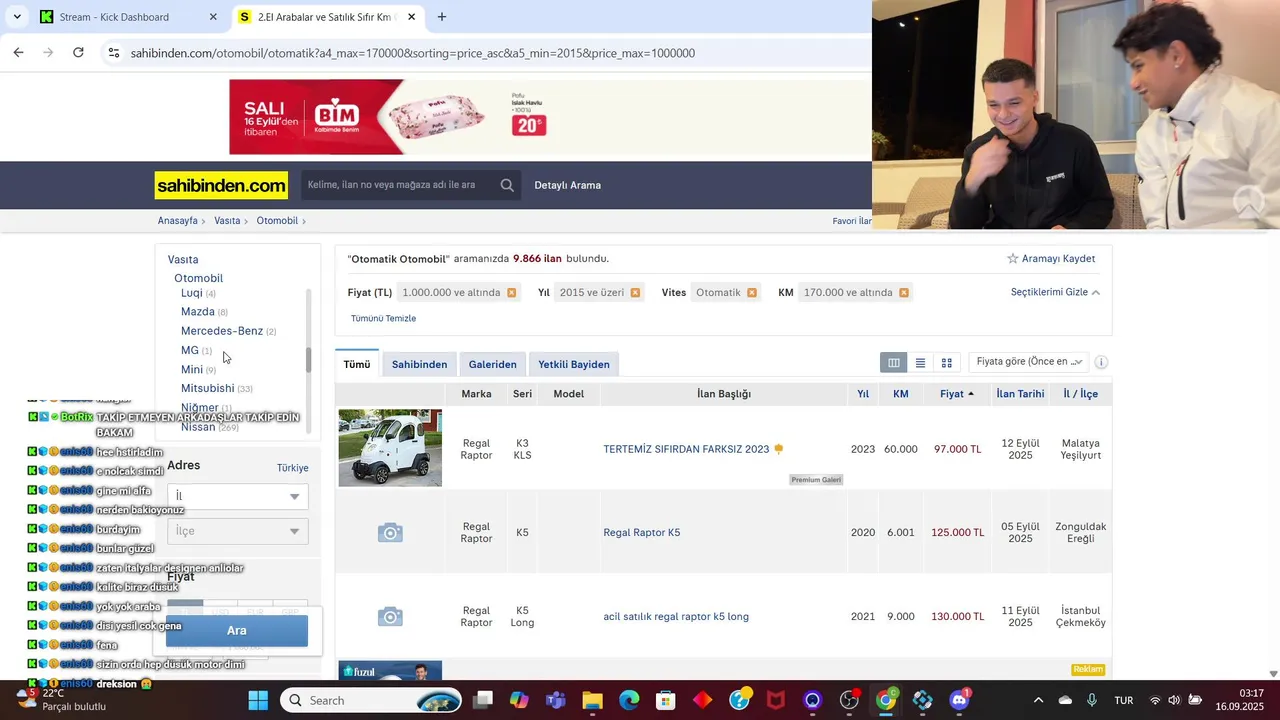The height and width of the screenshot is (720, 1280).
Task: Focus the keyword search field
Action: click(398, 185)
